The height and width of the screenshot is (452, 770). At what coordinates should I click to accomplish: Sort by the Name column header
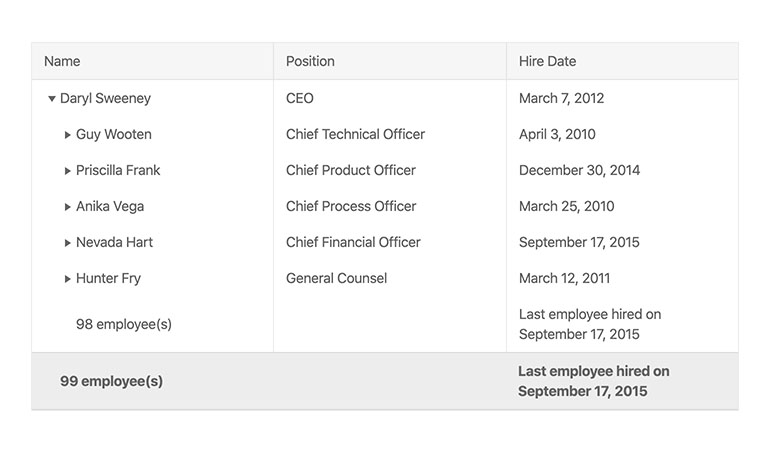[x=153, y=61]
